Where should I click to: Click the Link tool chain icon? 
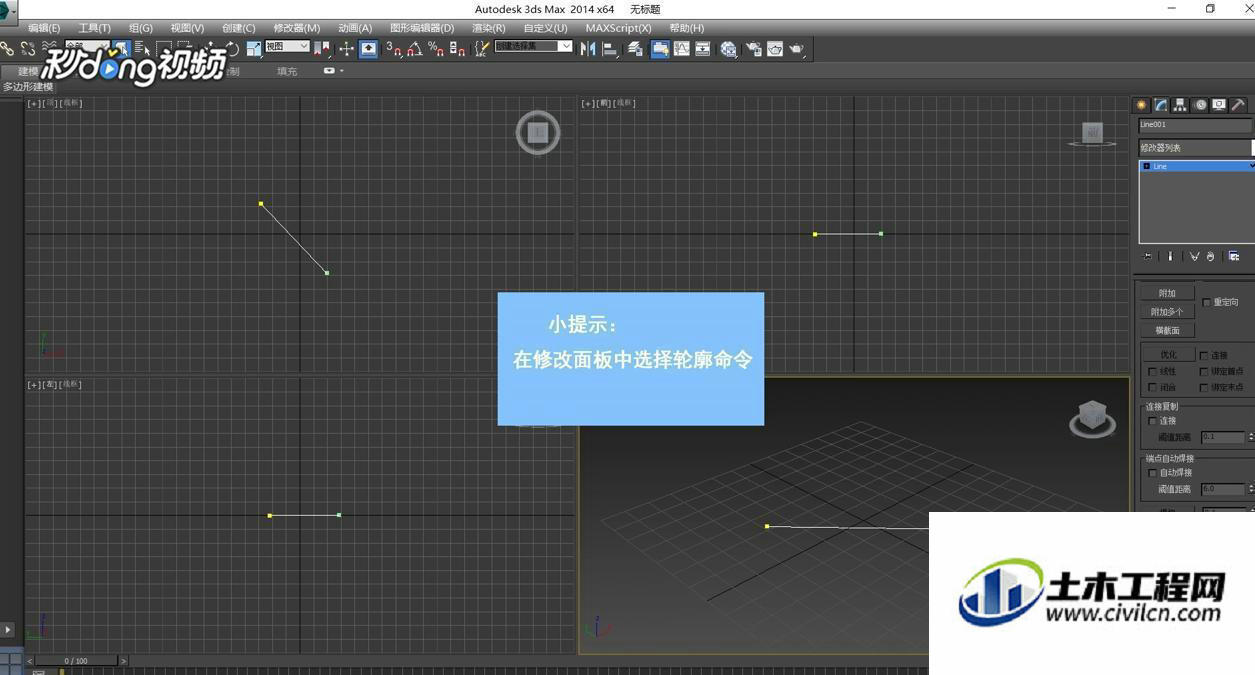(x=7, y=48)
